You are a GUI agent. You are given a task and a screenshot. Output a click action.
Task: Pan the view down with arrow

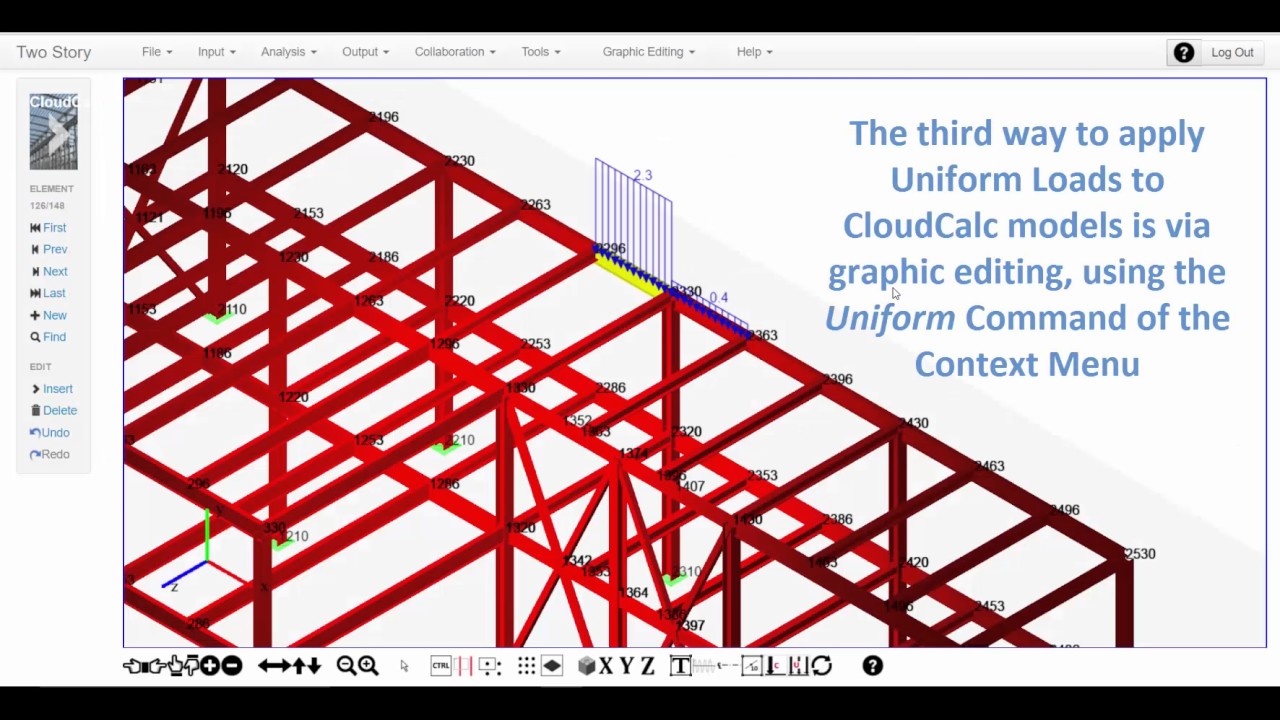pos(314,666)
